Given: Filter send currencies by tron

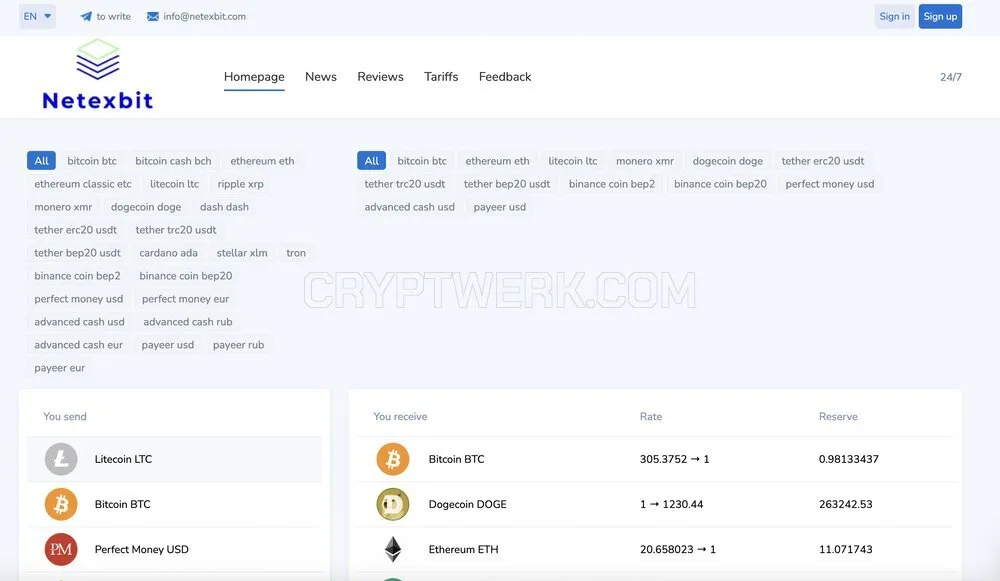Looking at the screenshot, I should (296, 253).
